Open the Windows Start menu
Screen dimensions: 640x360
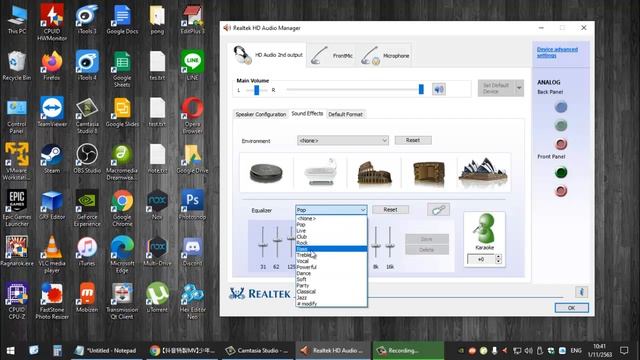click(11, 351)
